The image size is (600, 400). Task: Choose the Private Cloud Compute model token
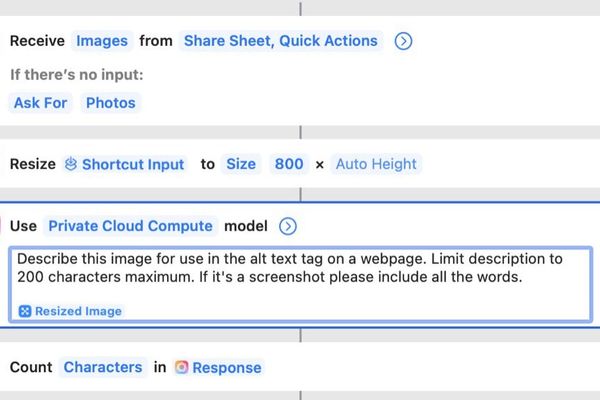tap(131, 226)
